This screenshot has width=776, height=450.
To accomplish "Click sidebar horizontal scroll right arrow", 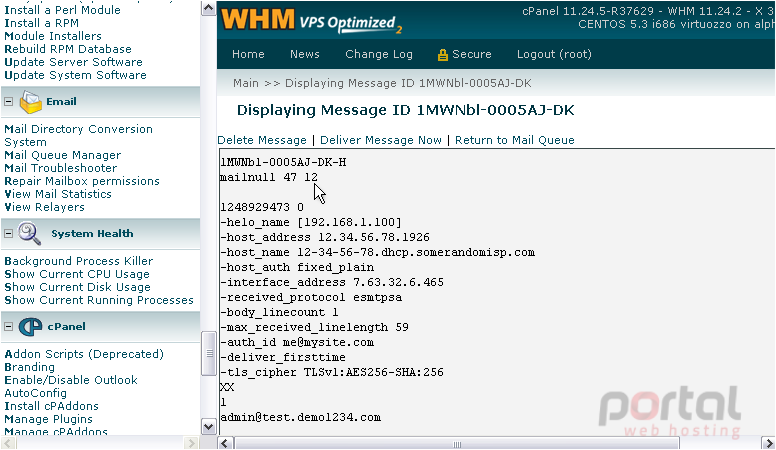I will 191,443.
